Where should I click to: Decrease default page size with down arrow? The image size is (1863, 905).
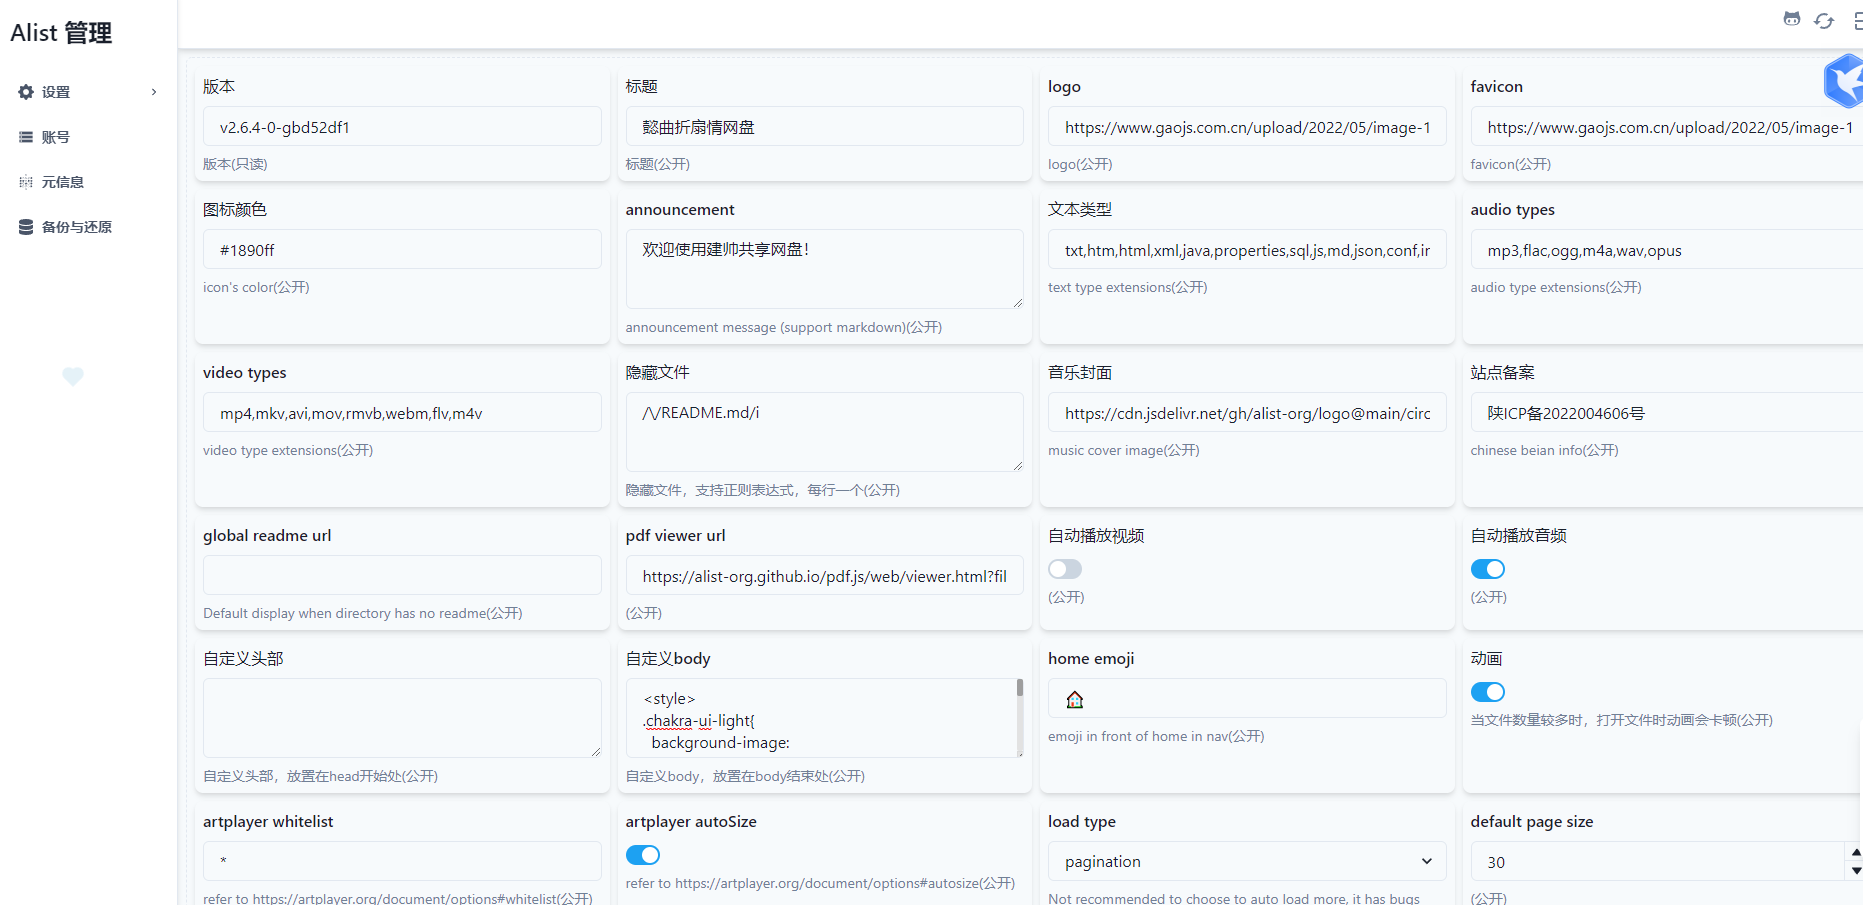tap(1856, 871)
